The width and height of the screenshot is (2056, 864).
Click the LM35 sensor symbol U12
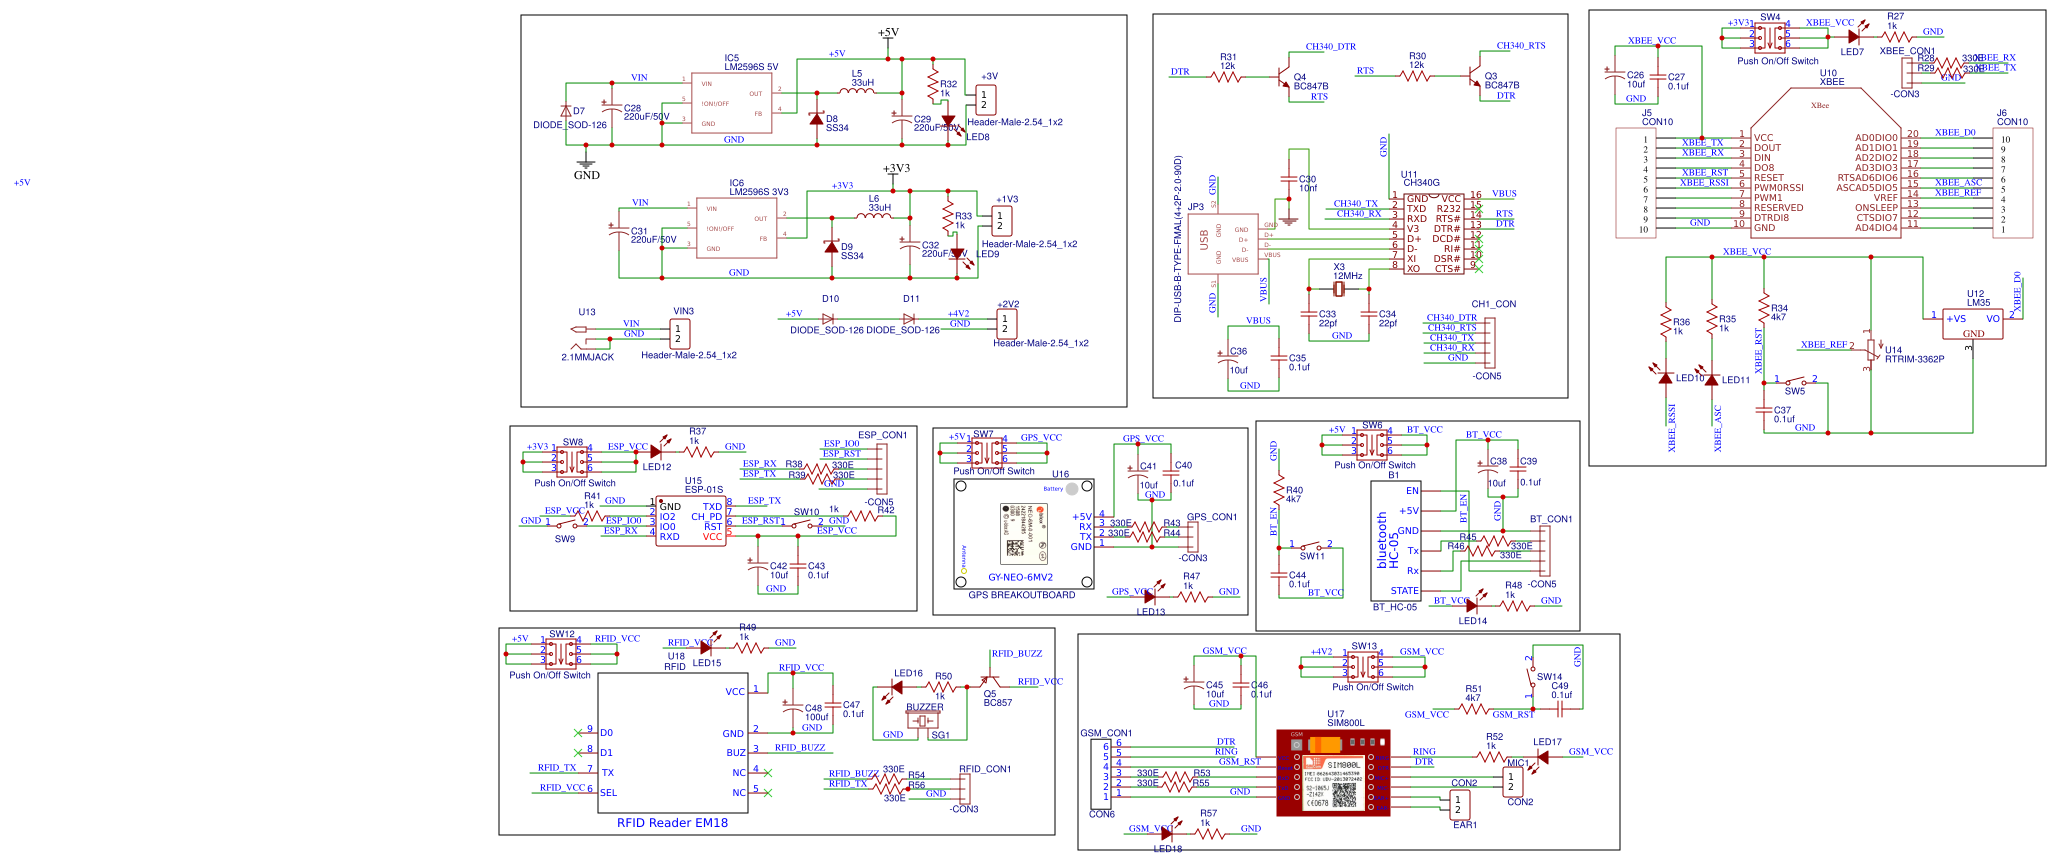click(1972, 323)
